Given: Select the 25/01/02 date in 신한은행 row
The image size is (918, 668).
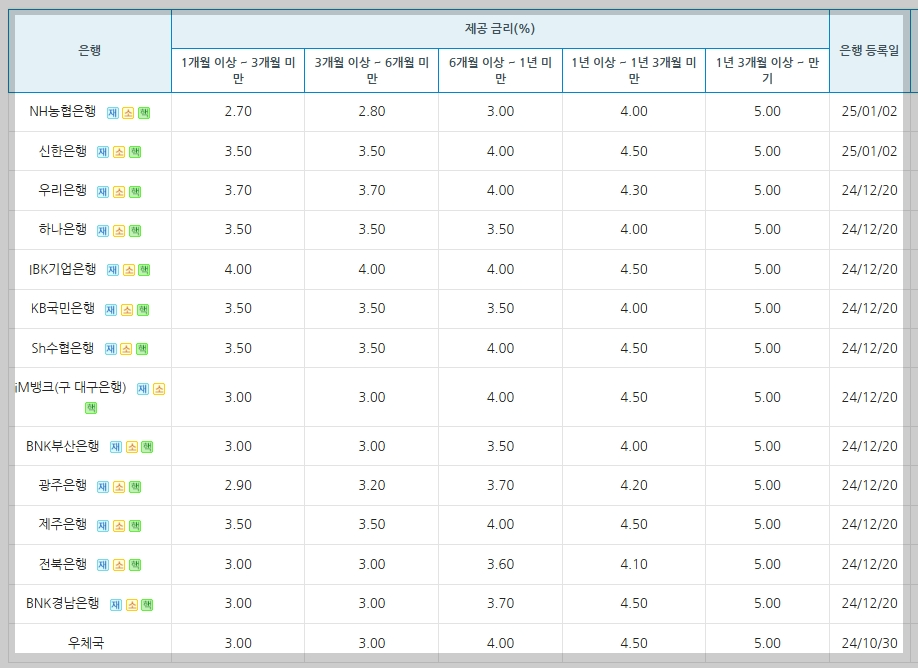Looking at the screenshot, I should [x=869, y=151].
